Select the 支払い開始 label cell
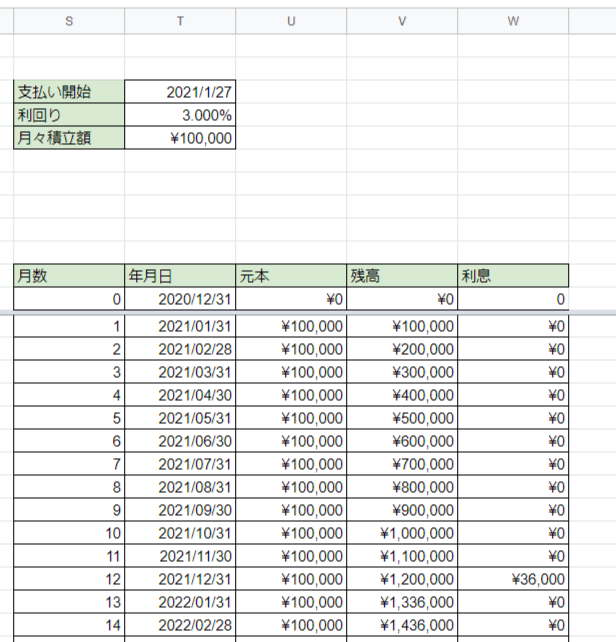This screenshot has width=616, height=642. coord(69,92)
